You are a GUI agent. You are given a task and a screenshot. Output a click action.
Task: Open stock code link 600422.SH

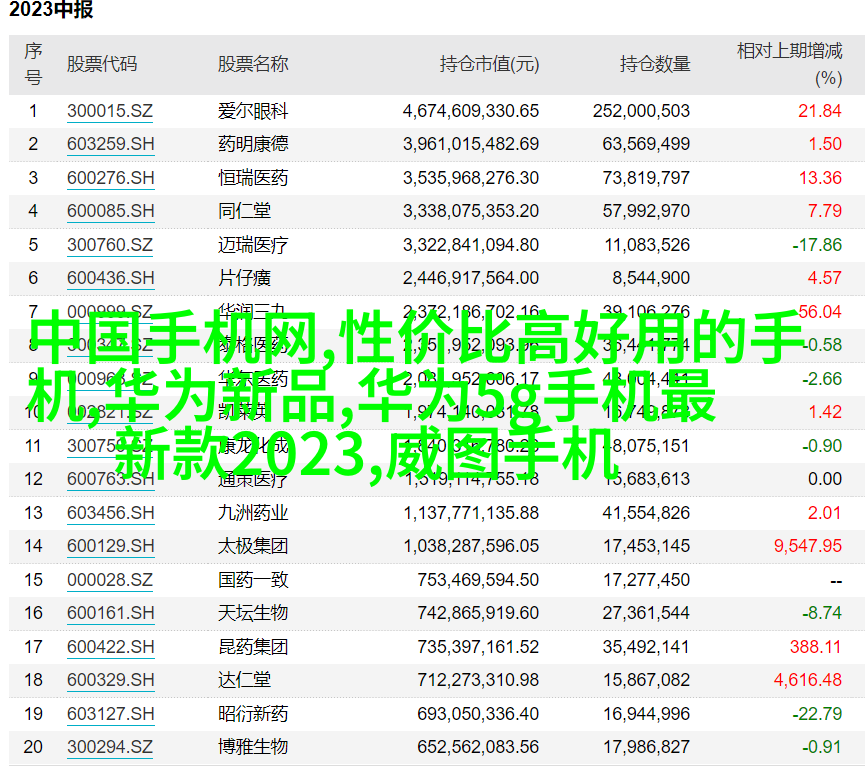coord(110,647)
